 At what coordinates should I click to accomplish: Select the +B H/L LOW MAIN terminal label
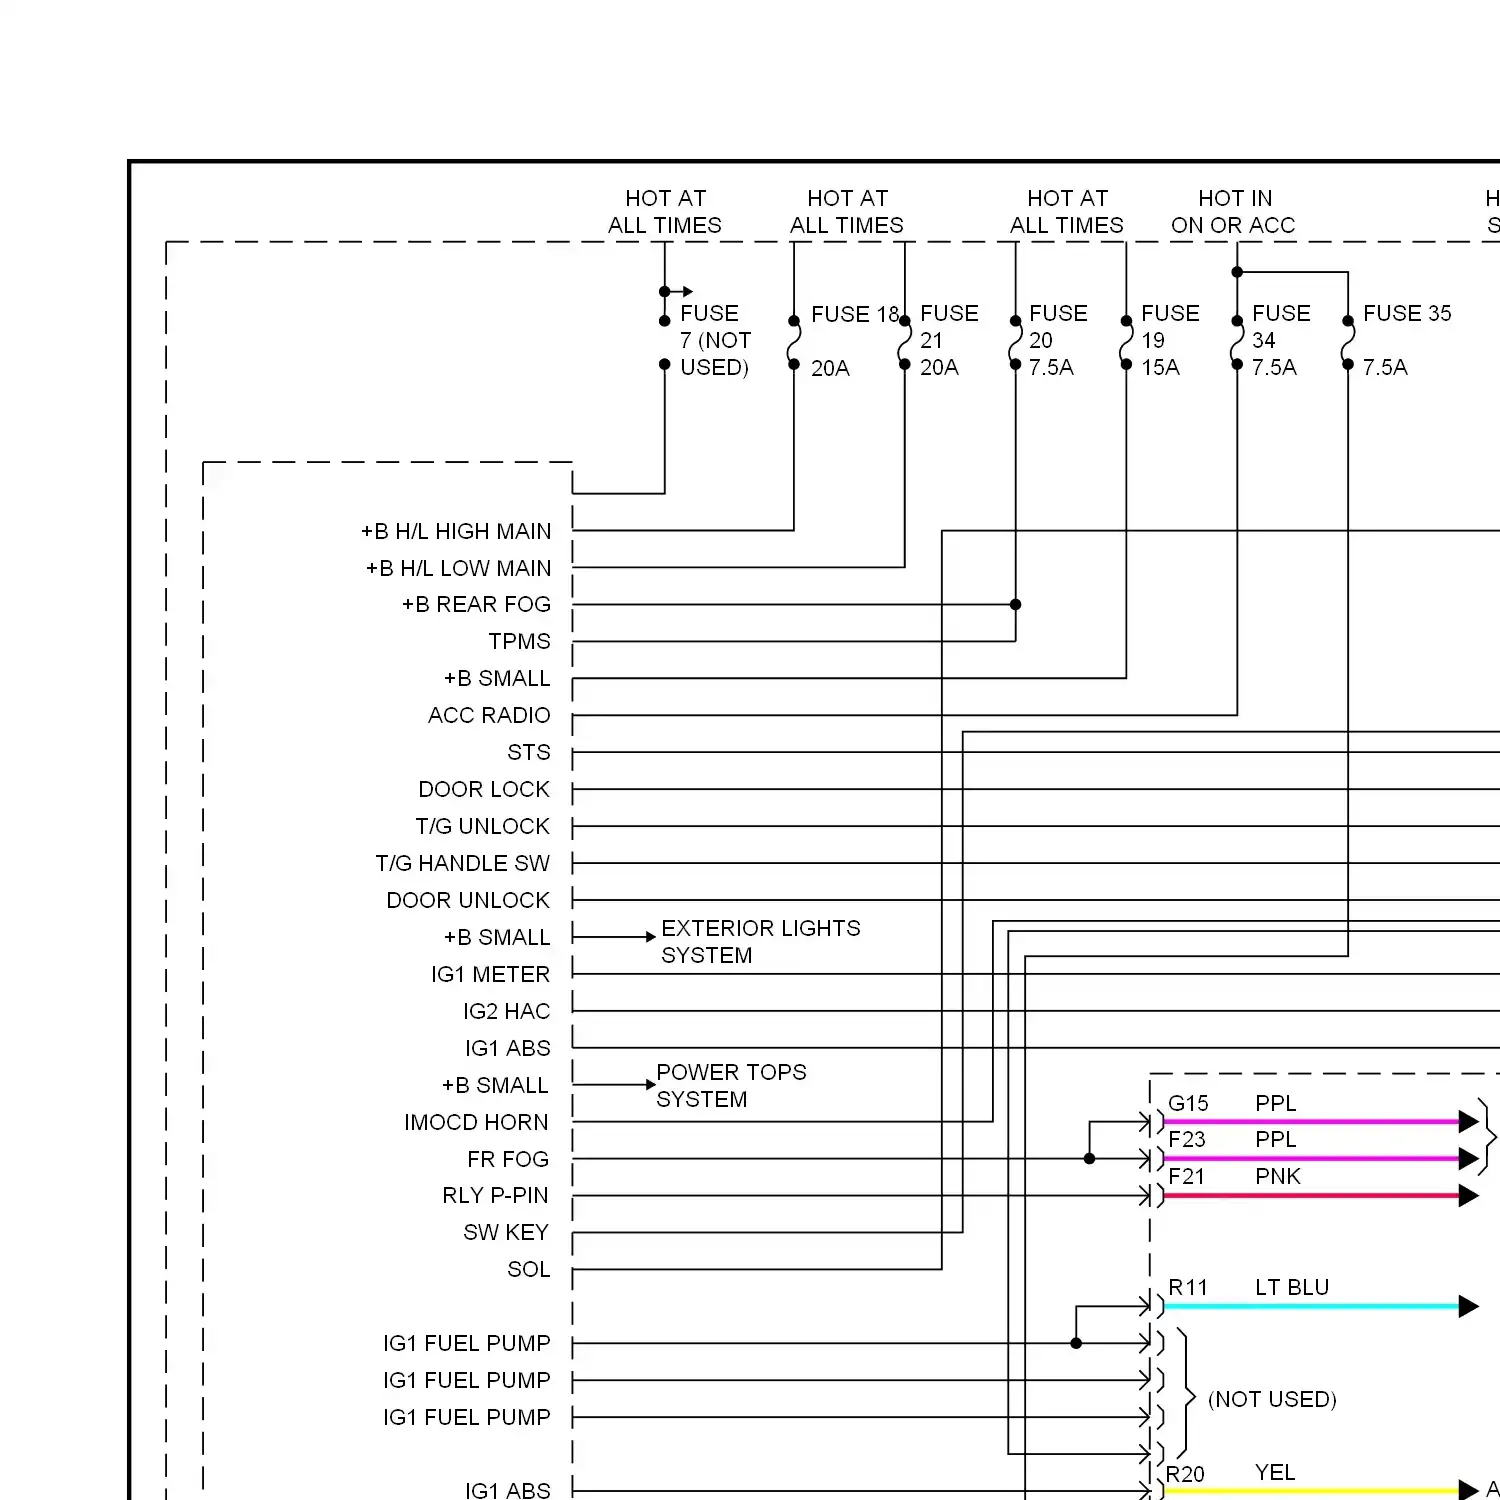[x=458, y=568]
